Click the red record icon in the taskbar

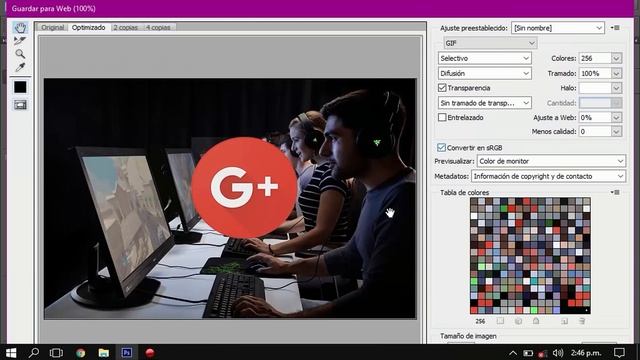point(150,353)
